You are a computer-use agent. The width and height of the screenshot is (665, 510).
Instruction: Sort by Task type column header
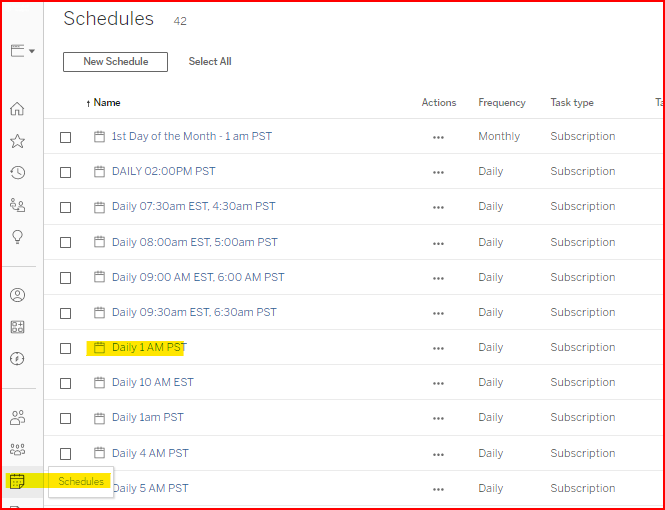(571, 103)
